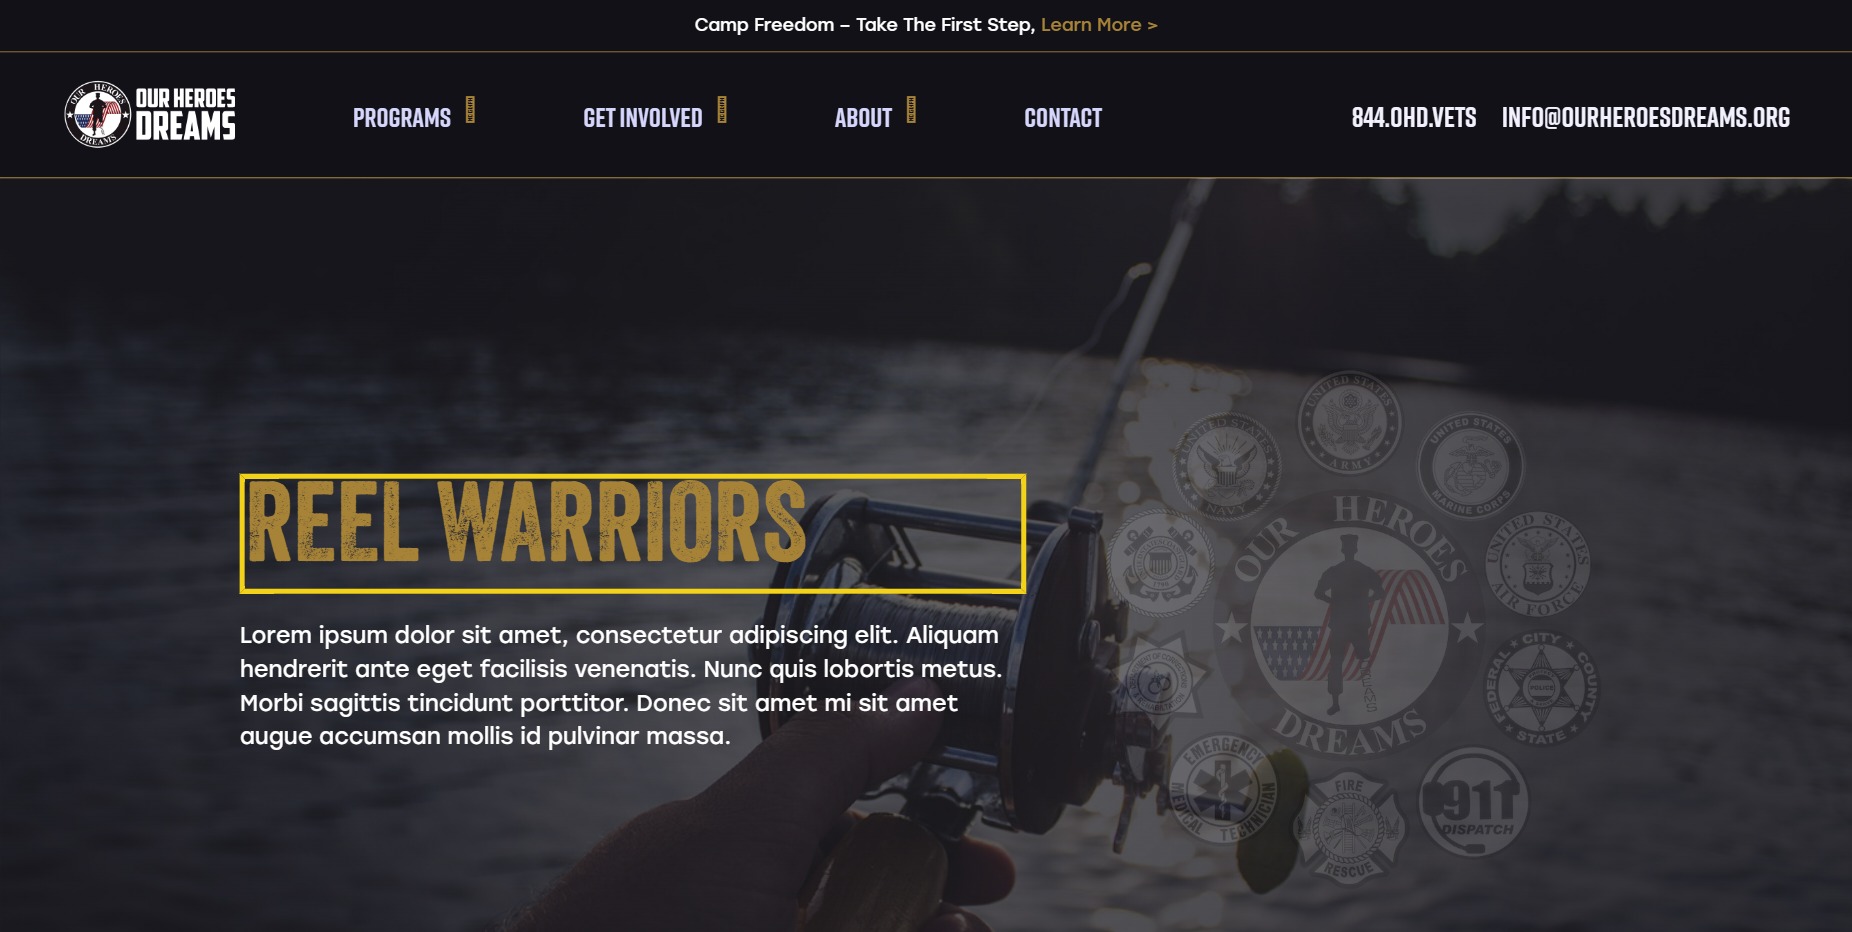The width and height of the screenshot is (1852, 932).
Task: Expand the gold submenu marker beside Get Involved
Action: tap(722, 109)
